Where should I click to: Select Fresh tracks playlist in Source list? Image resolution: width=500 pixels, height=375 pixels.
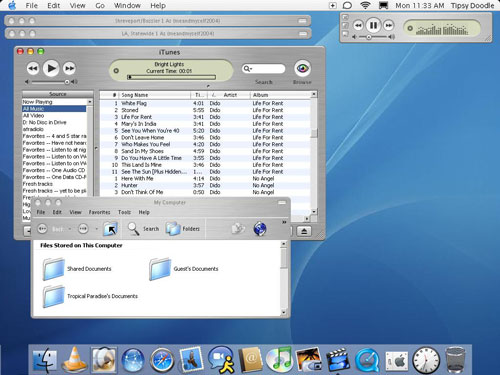pos(54,184)
